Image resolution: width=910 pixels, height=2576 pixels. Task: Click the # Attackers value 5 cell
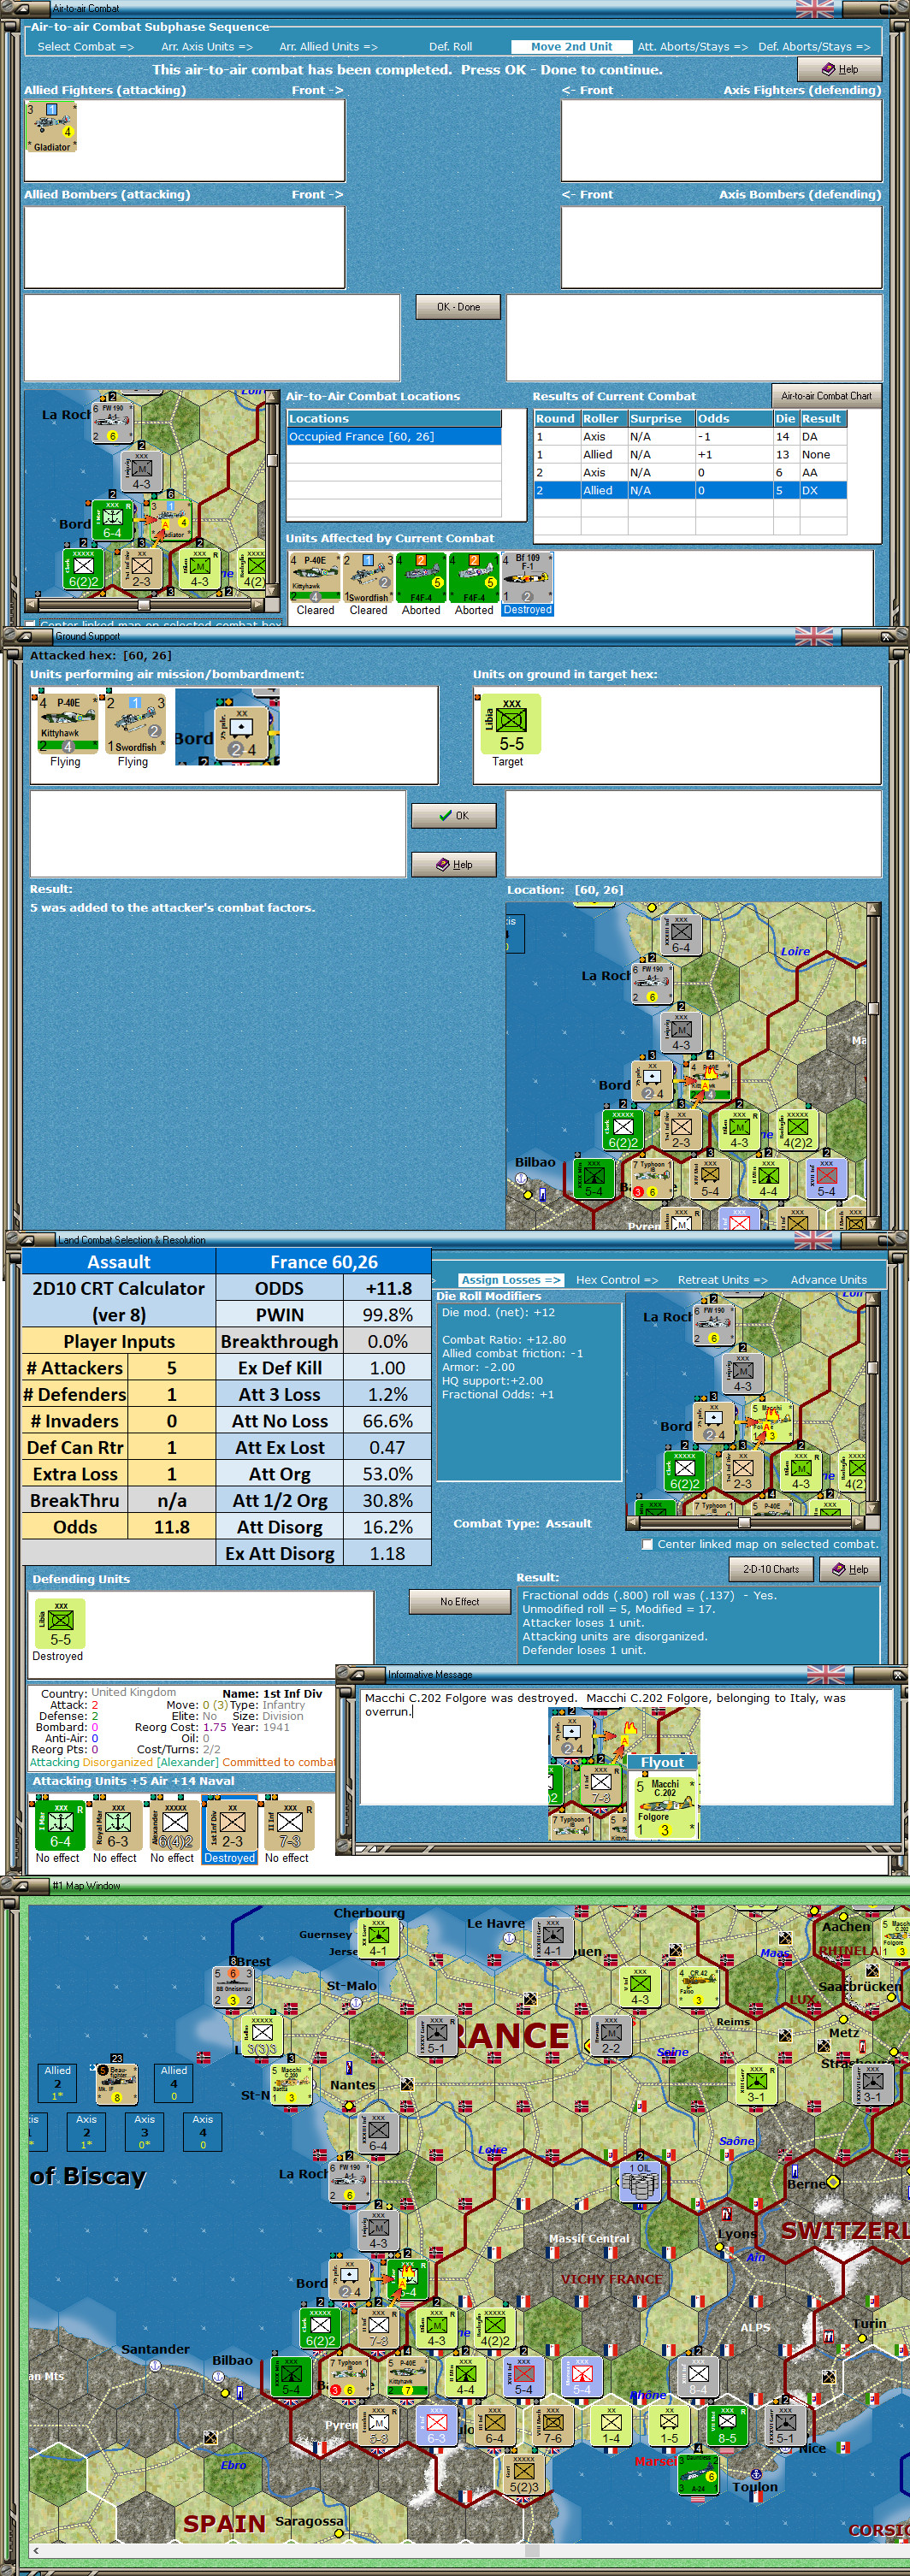pyautogui.click(x=171, y=1368)
